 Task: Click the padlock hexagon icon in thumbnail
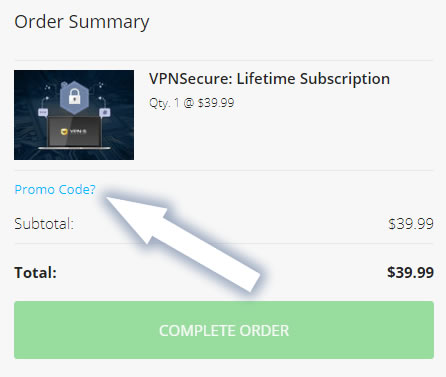74,96
